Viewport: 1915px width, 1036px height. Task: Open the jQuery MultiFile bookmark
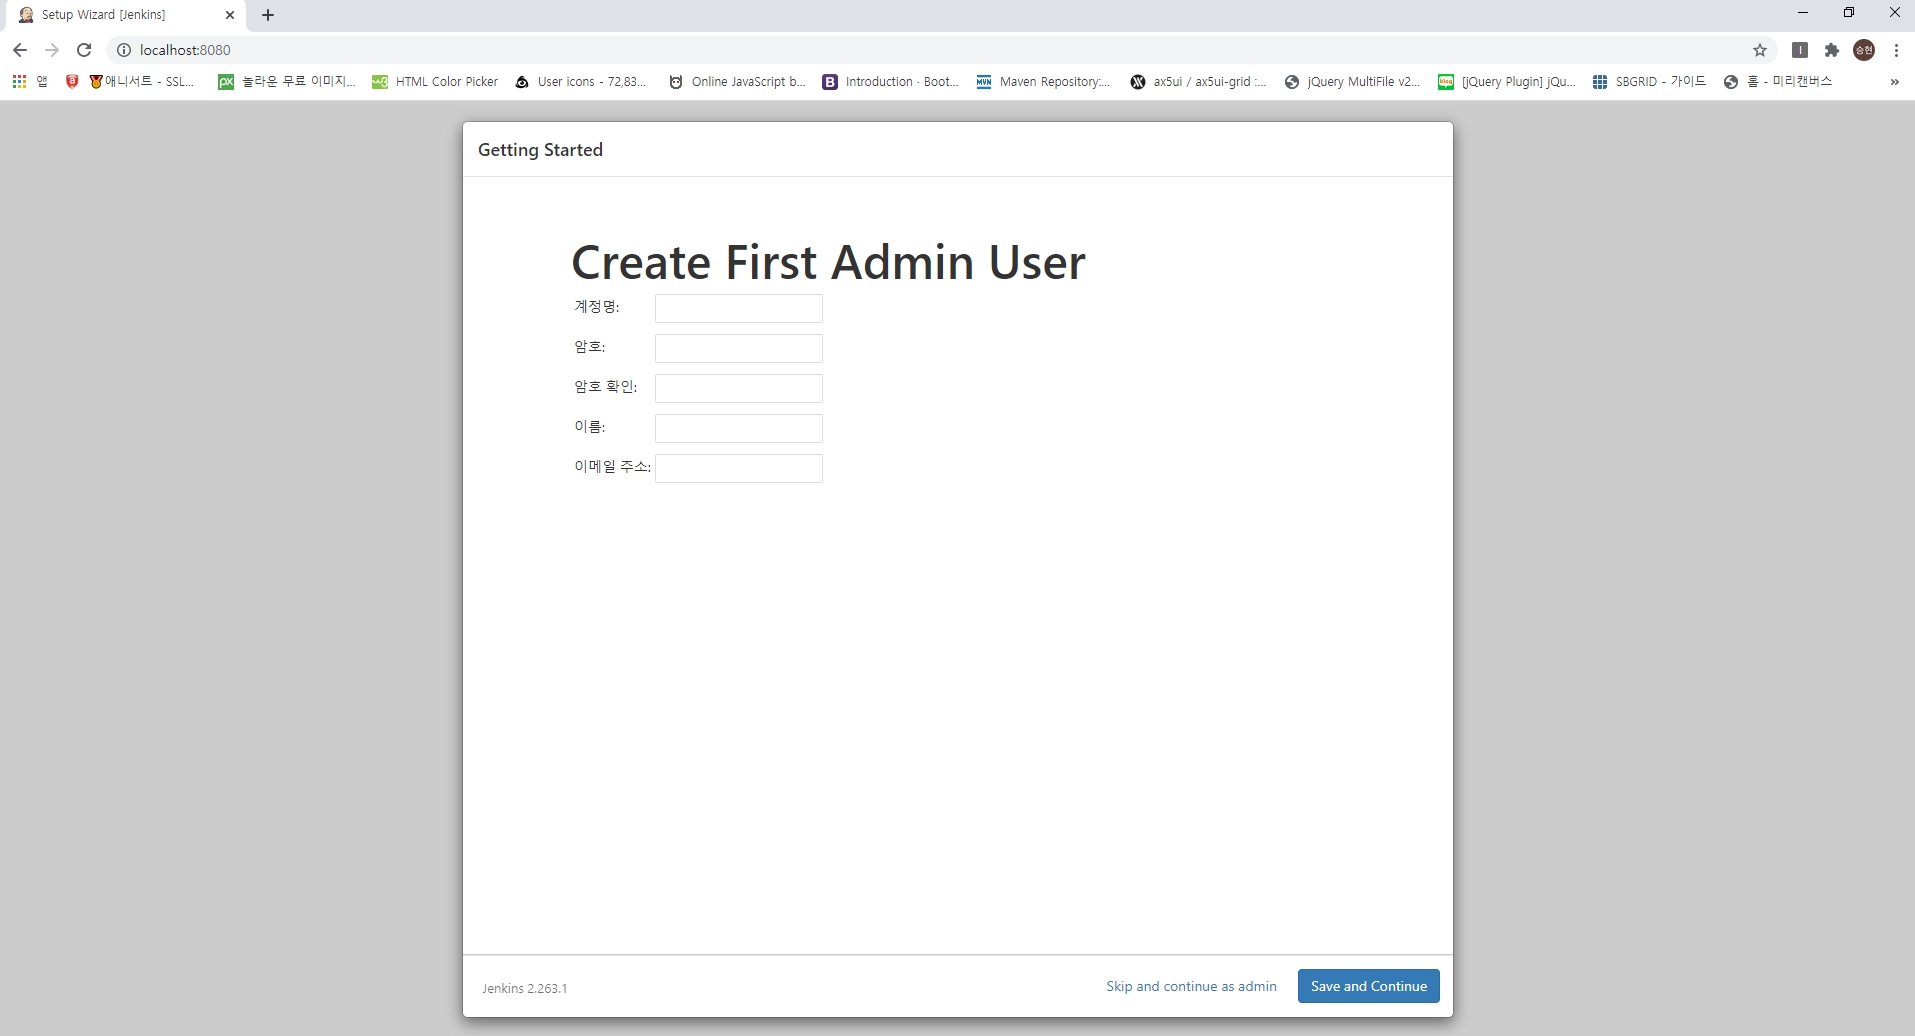pos(1352,82)
